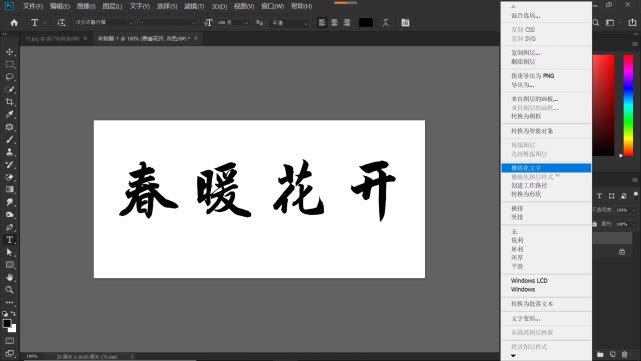This screenshot has height=361, width=641.
Task: Reset default foreground and background colors
Action: [x=5, y=314]
